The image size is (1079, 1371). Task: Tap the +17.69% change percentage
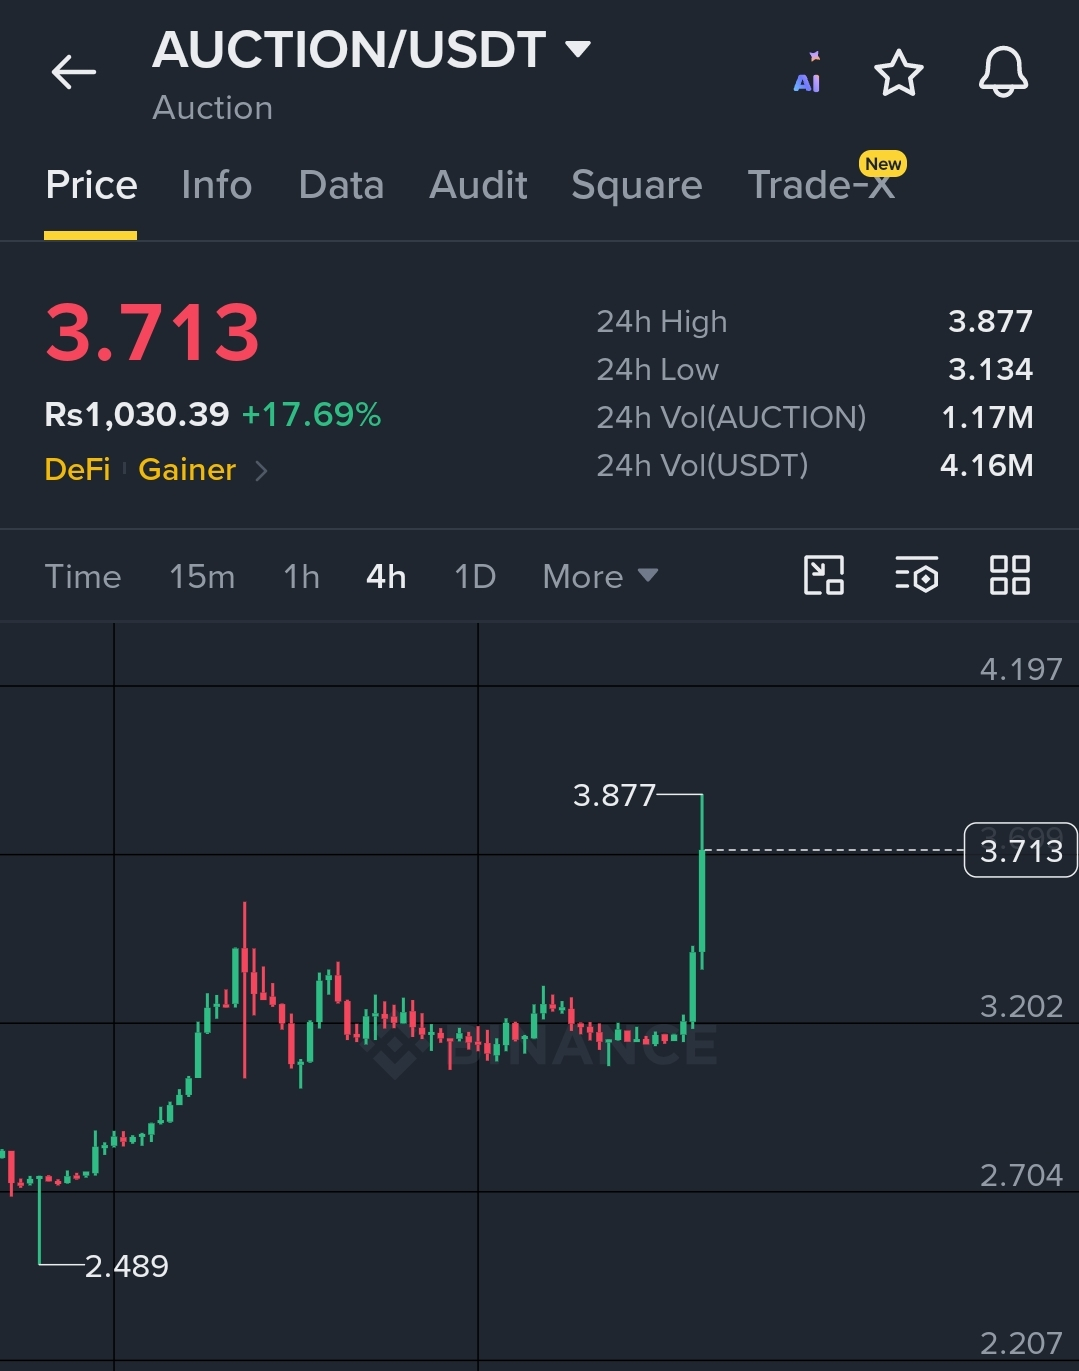pyautogui.click(x=311, y=414)
